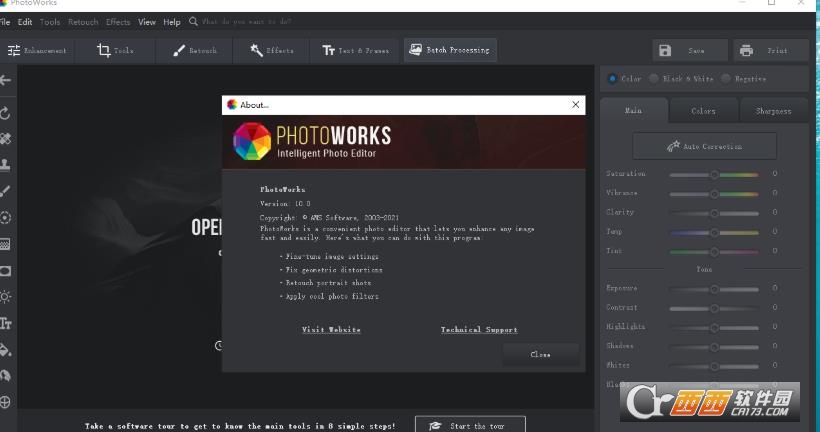The image size is (820, 432).
Task: Open the Help menu
Action: pyautogui.click(x=172, y=22)
